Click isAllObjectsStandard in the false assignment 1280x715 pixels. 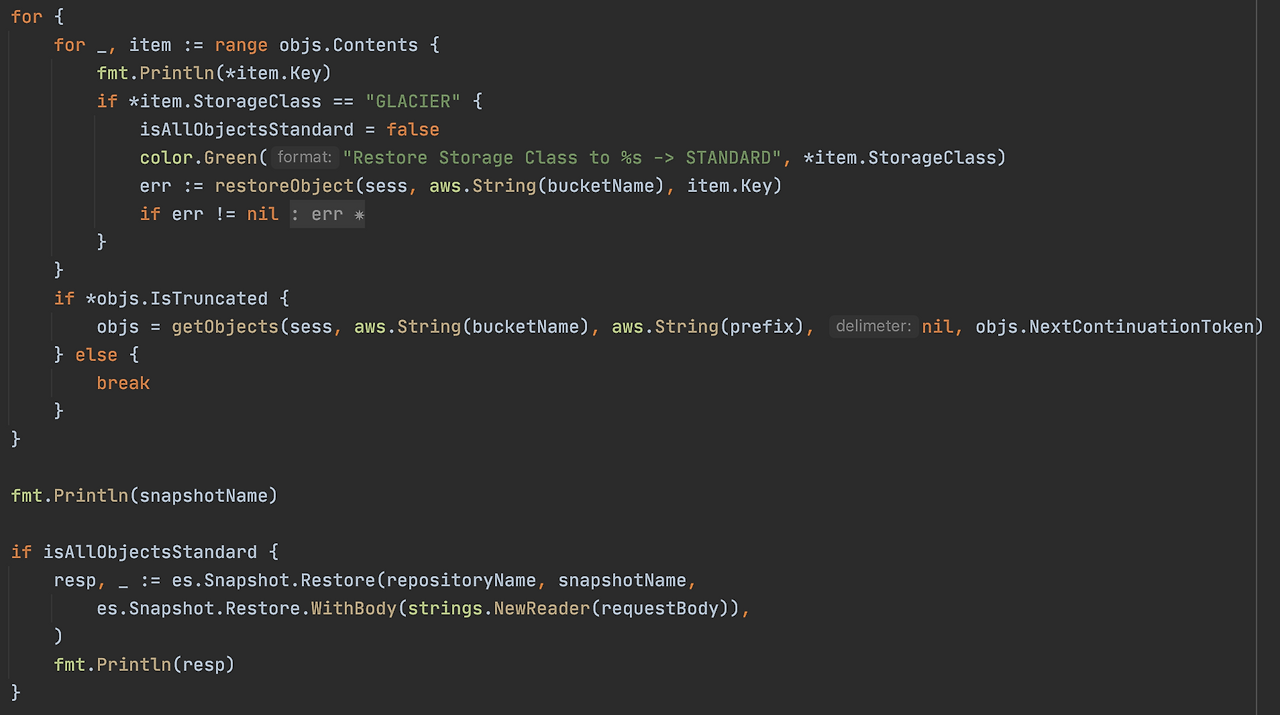pyautogui.click(x=247, y=129)
